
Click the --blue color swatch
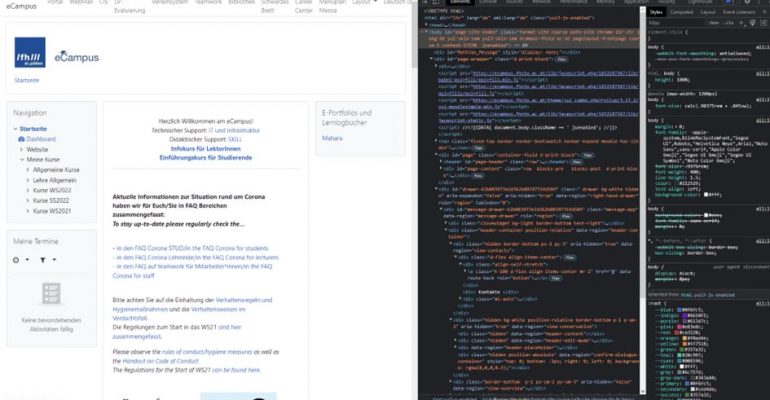point(679,310)
